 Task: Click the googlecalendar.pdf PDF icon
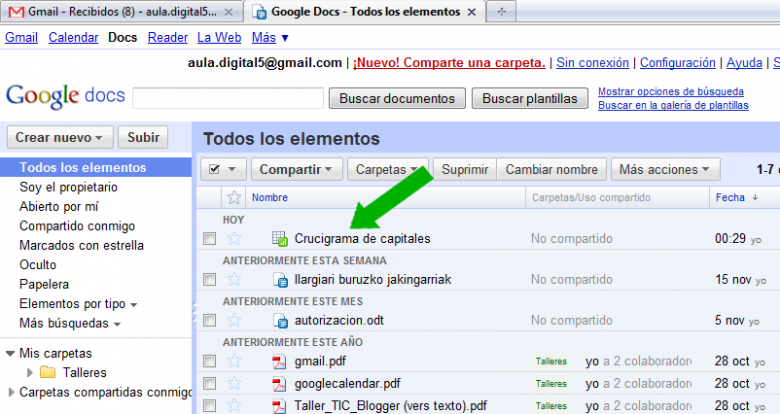[x=279, y=384]
